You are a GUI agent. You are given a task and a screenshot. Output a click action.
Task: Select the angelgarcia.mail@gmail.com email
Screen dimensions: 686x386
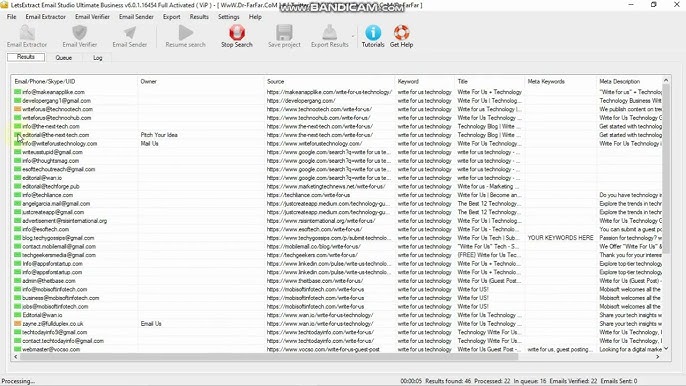(x=56, y=204)
